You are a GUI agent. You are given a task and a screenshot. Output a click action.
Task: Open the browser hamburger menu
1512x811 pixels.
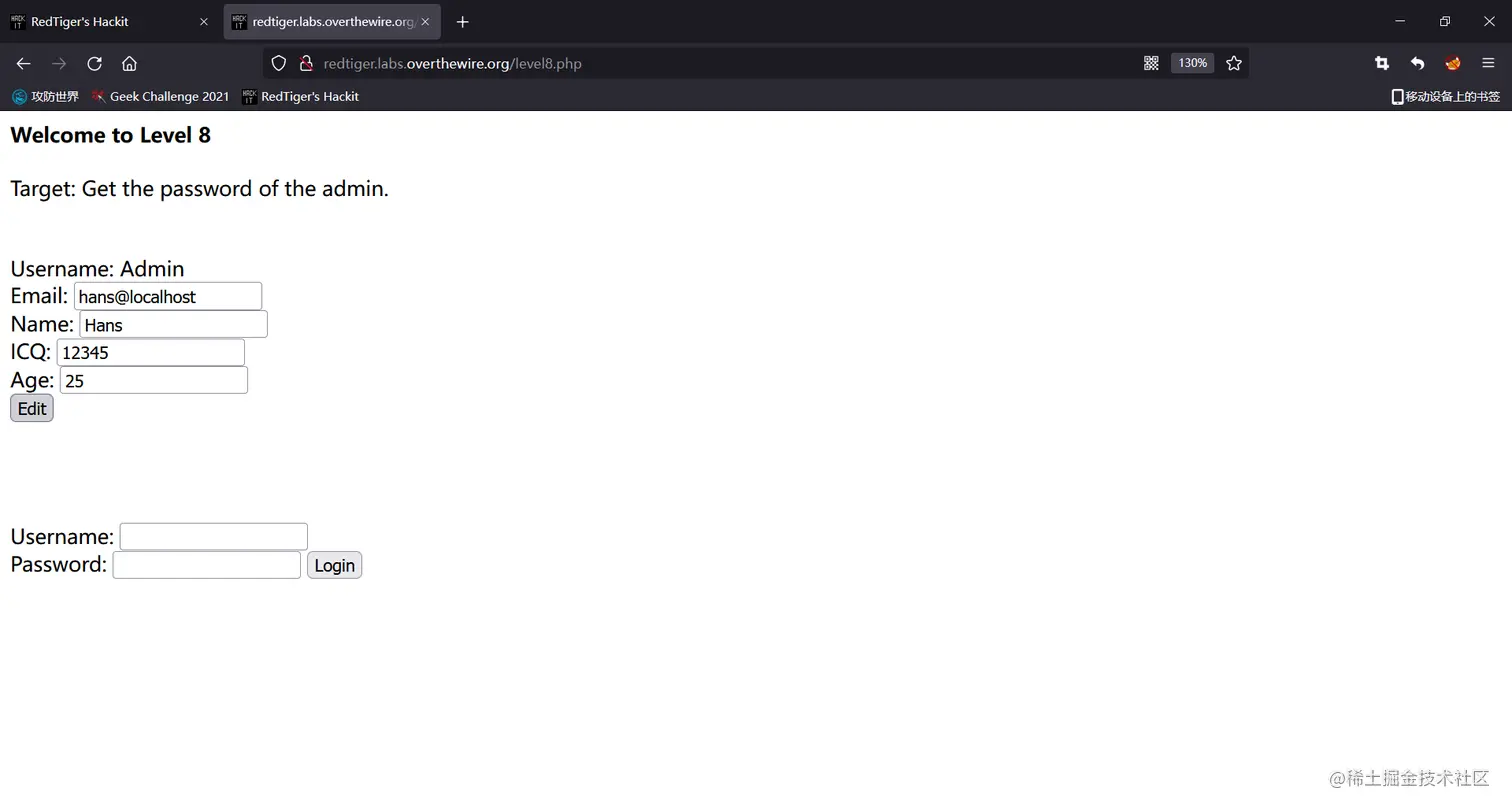(x=1488, y=63)
